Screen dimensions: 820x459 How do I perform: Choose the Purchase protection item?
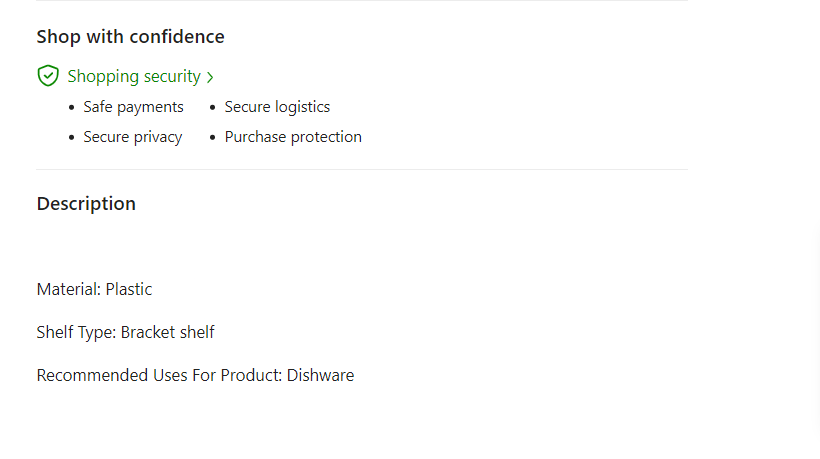click(293, 137)
